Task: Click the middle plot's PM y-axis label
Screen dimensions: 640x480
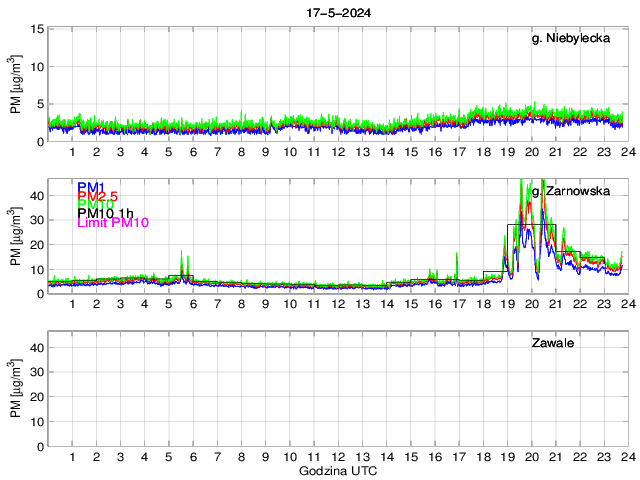Action: (x=17, y=237)
